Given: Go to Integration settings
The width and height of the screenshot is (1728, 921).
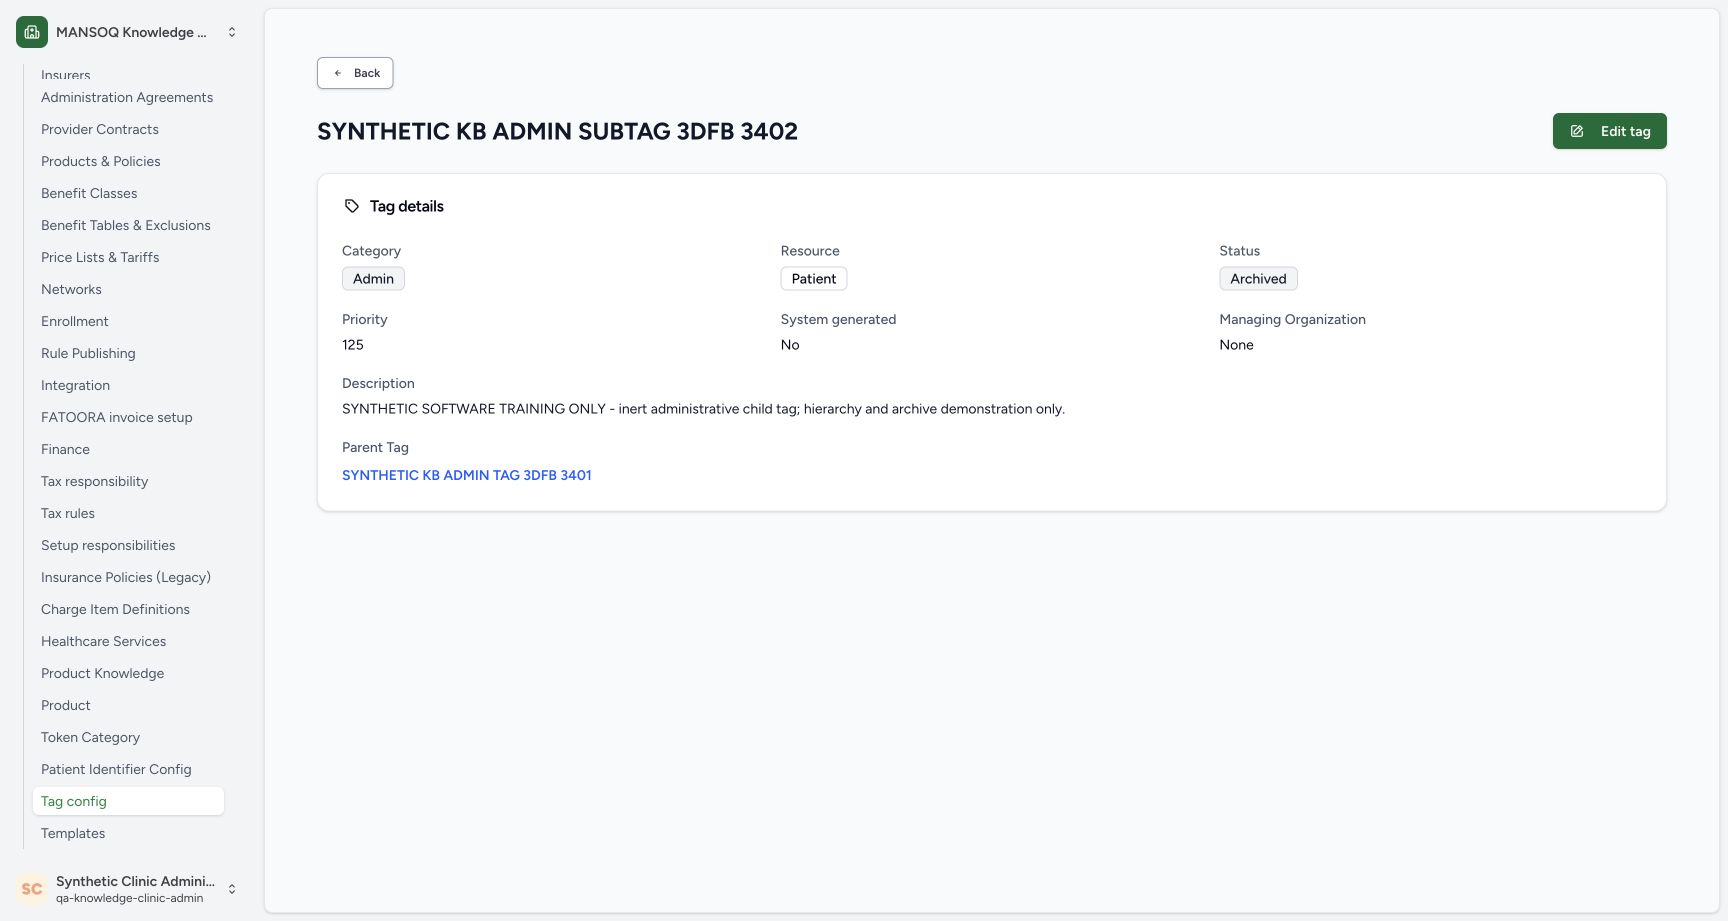Looking at the screenshot, I should click(x=75, y=385).
